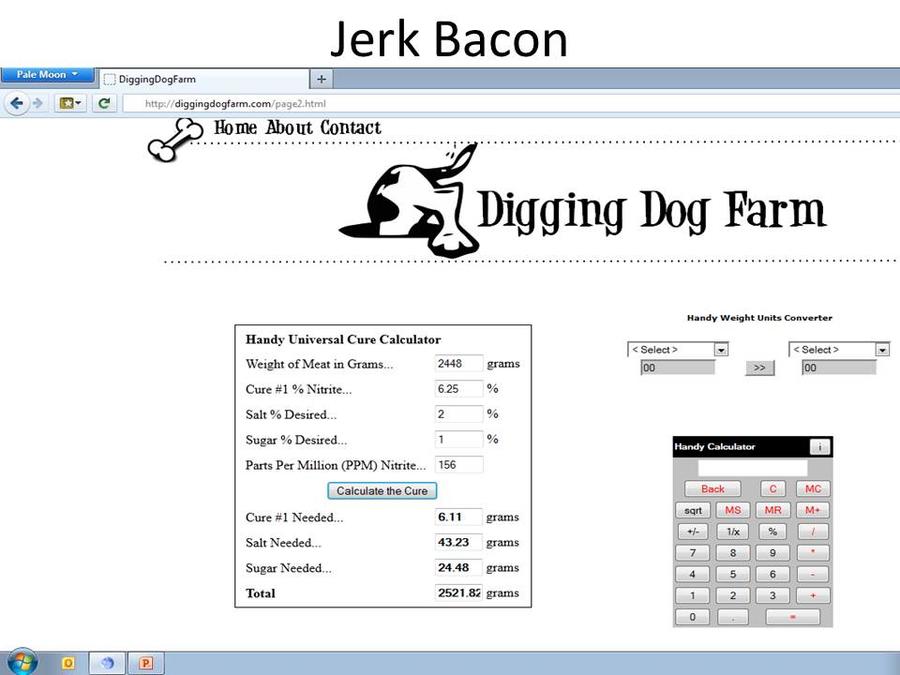This screenshot has height=675, width=900.
Task: Click the Salt % Desired input field
Action: point(459,414)
